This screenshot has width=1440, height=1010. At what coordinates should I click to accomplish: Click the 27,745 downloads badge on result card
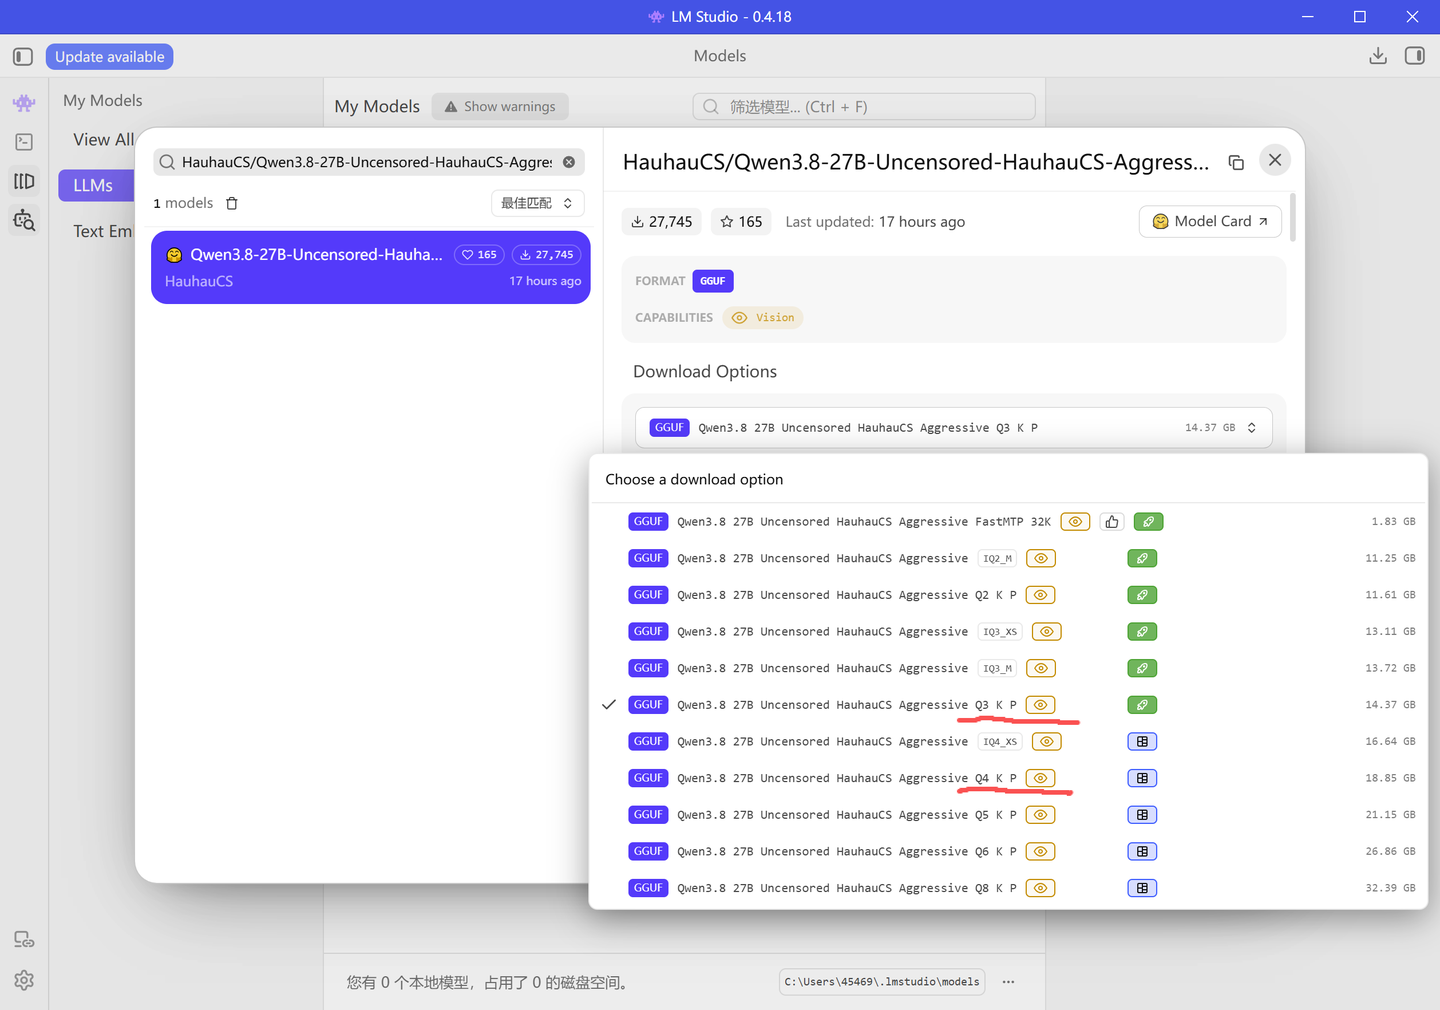pyautogui.click(x=547, y=255)
